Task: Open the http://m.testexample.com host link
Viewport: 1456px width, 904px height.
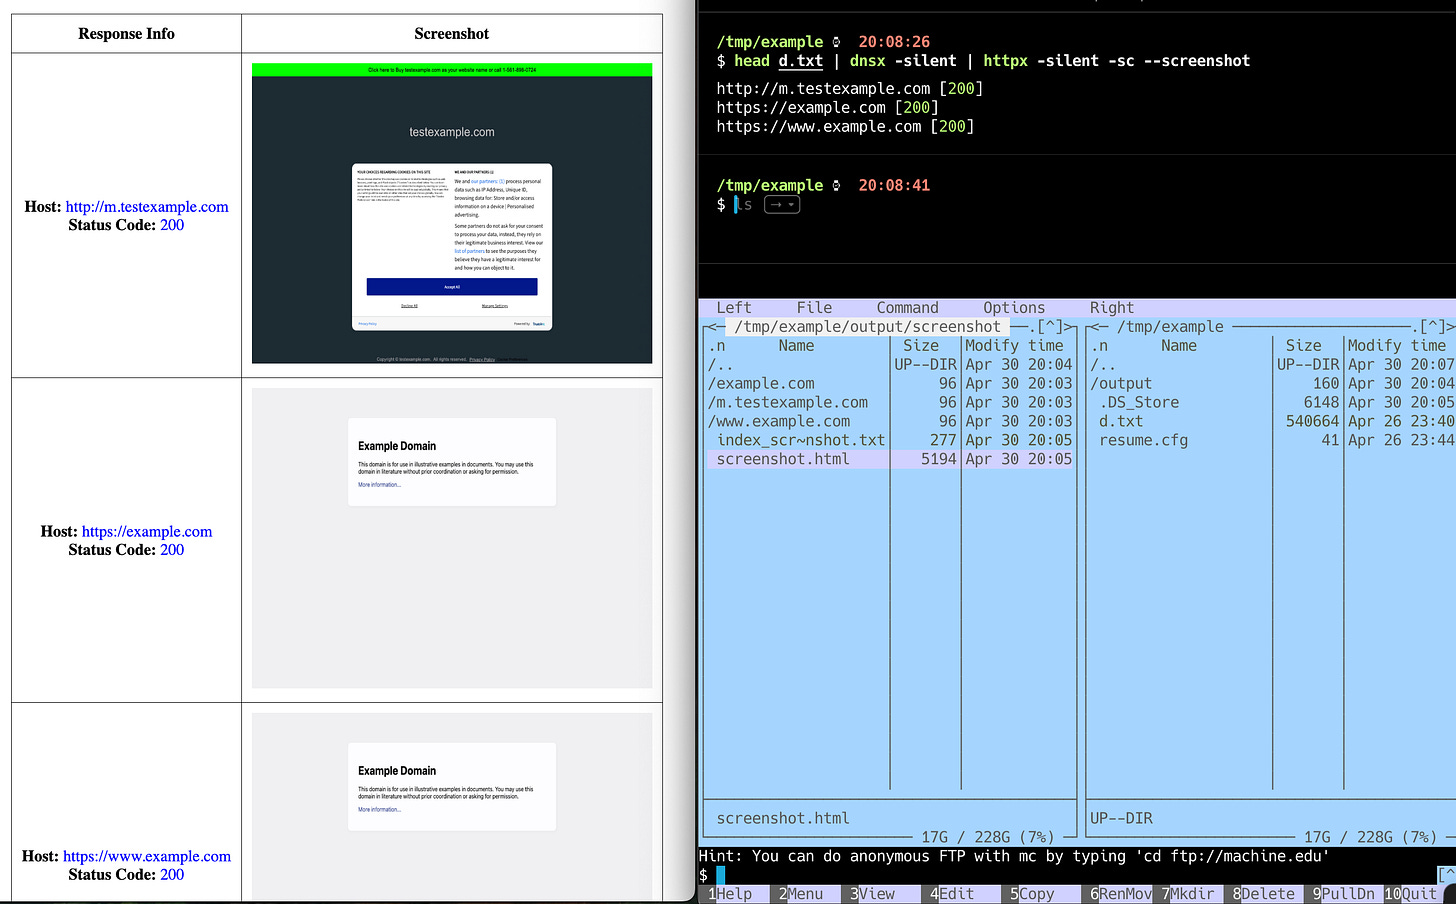Action: (x=147, y=207)
